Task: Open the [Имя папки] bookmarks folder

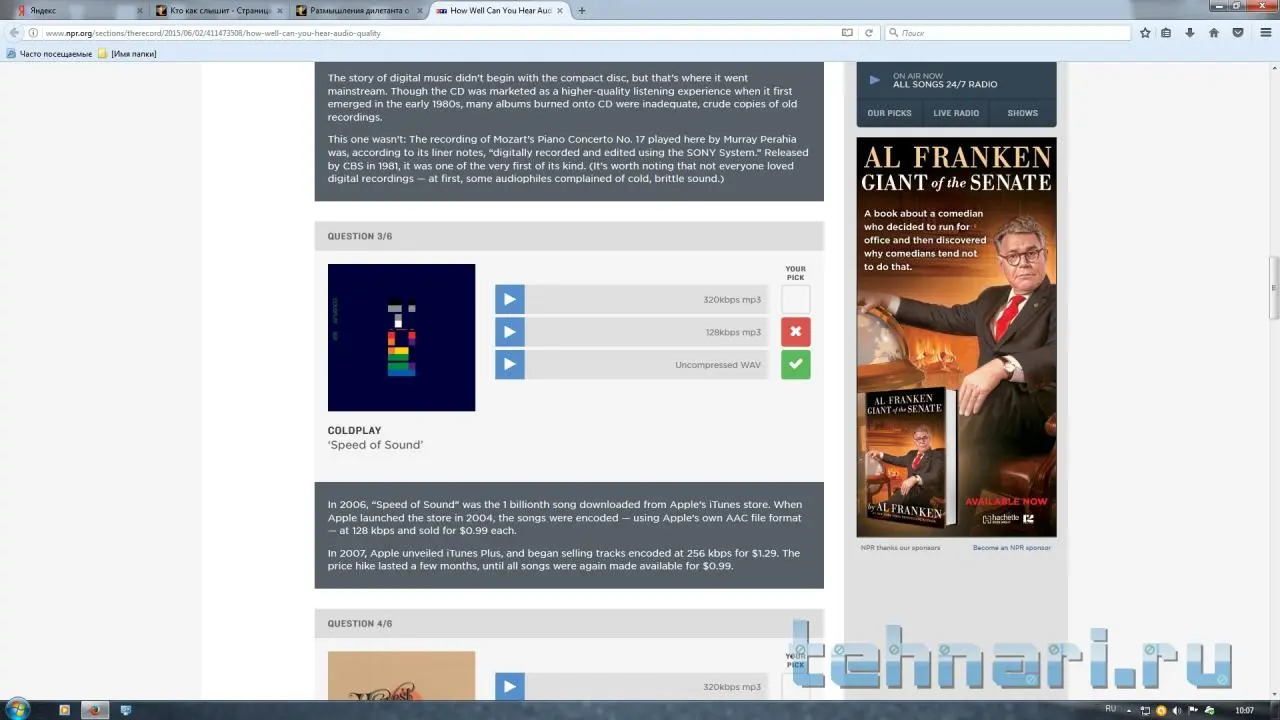Action: pos(127,54)
